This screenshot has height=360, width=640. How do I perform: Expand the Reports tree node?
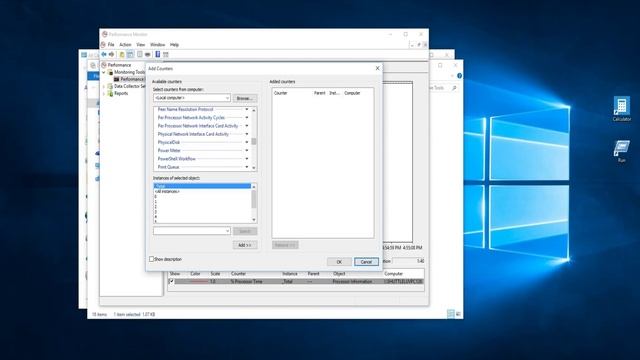point(104,93)
